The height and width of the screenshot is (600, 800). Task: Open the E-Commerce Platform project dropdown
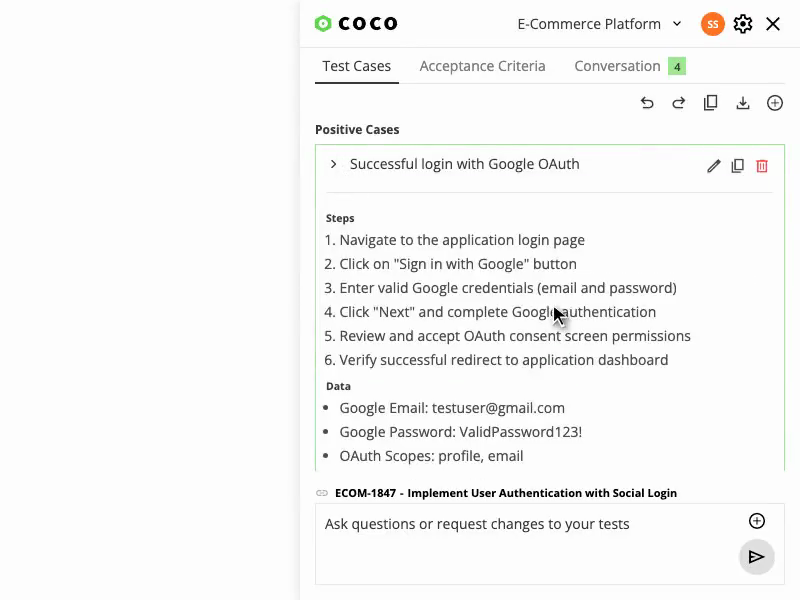pyautogui.click(x=599, y=24)
